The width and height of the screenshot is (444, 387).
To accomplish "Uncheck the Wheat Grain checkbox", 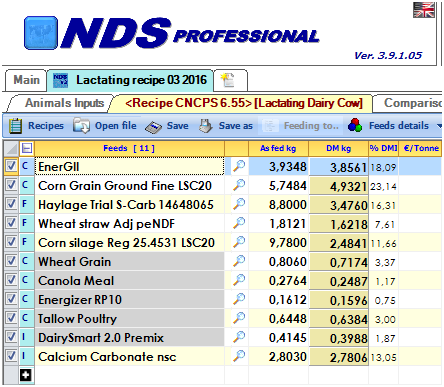I will [11, 261].
